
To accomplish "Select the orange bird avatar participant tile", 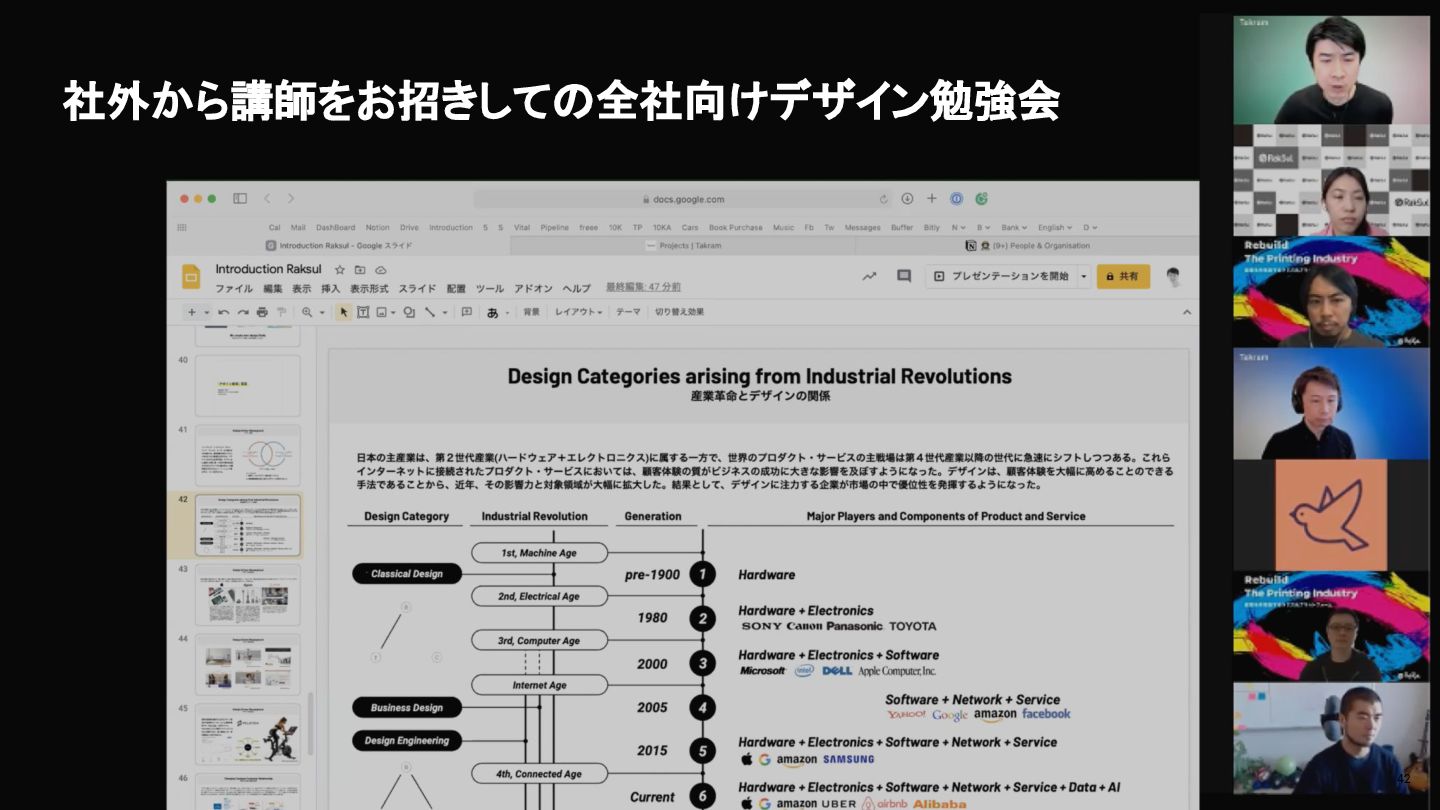I will [x=1330, y=514].
